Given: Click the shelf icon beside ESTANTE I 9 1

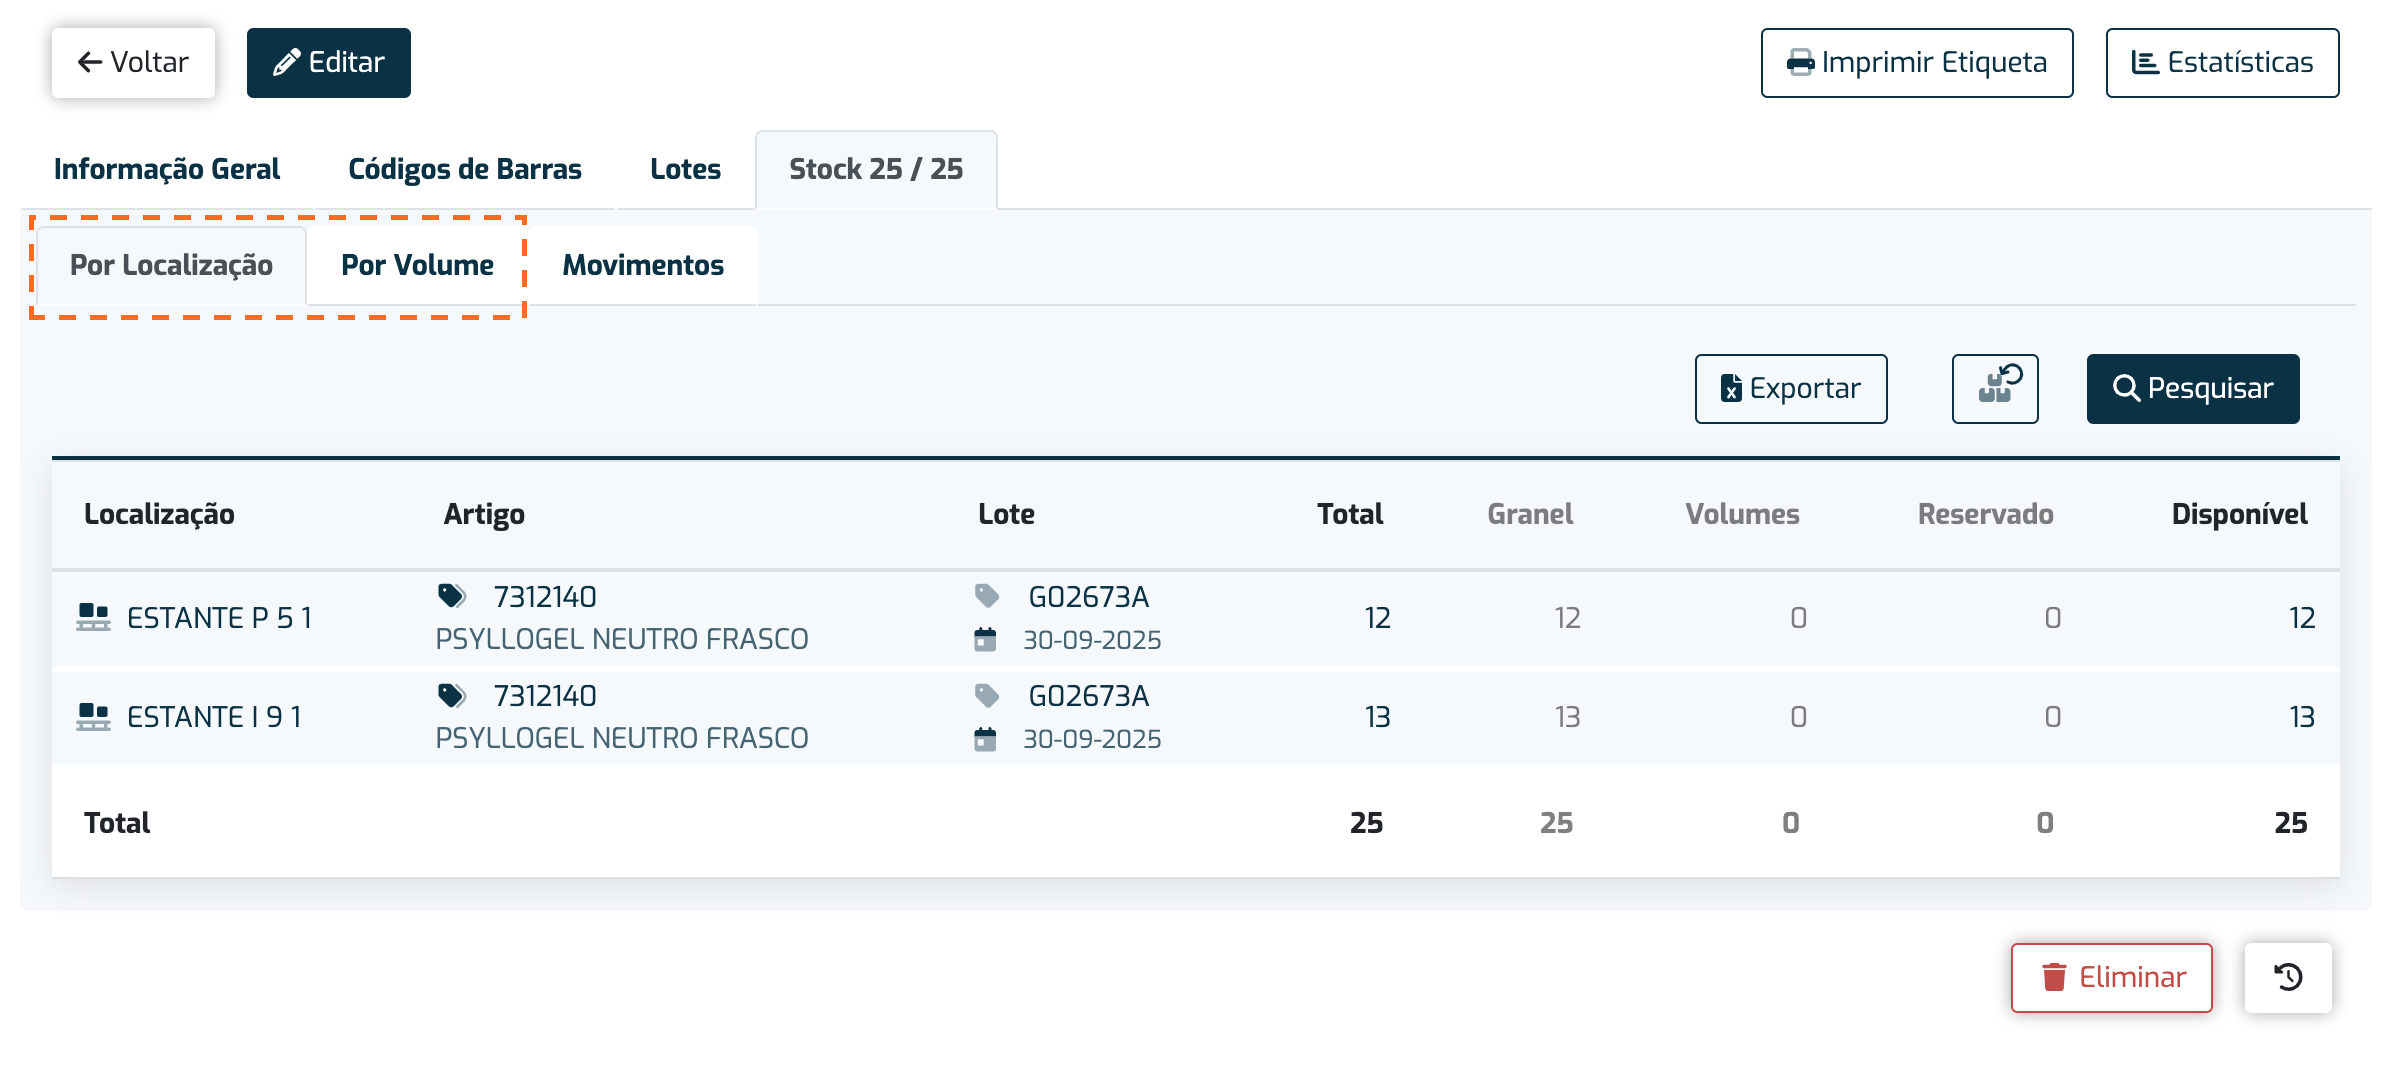Looking at the screenshot, I should [x=93, y=716].
